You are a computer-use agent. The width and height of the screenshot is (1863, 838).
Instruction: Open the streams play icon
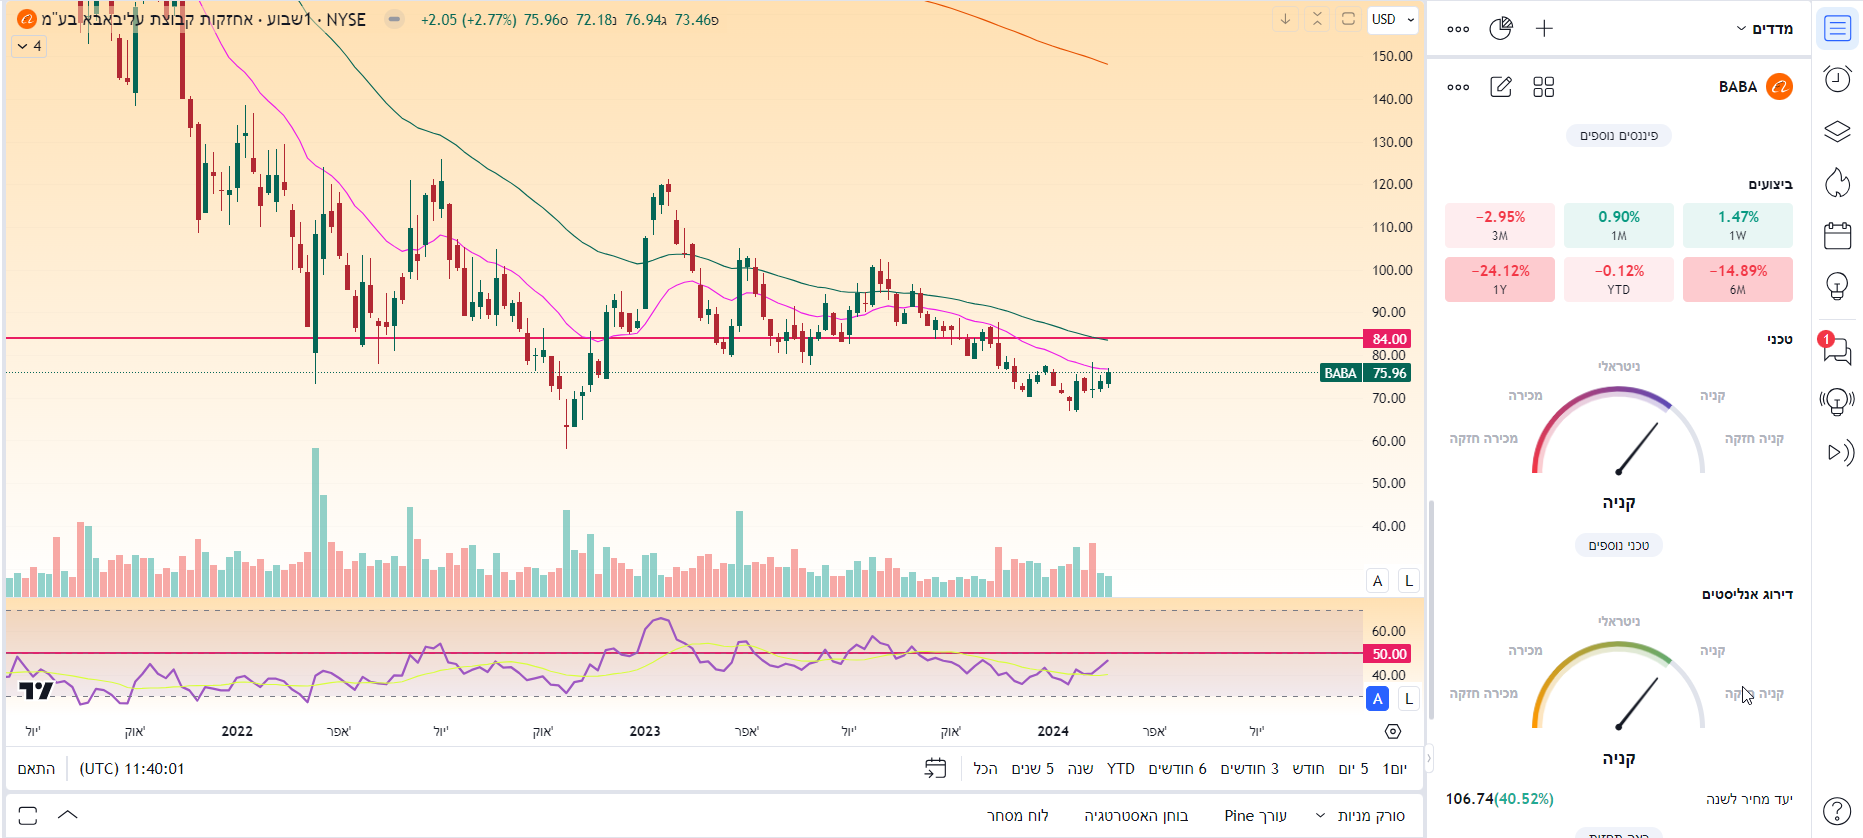(x=1839, y=453)
